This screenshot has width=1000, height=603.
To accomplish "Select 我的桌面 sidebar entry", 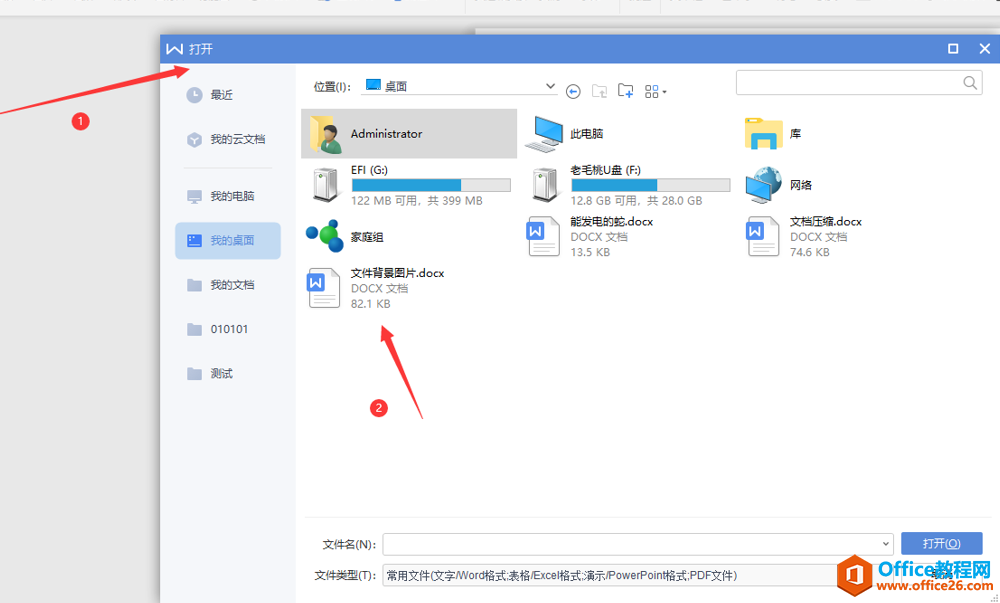I will [228, 240].
